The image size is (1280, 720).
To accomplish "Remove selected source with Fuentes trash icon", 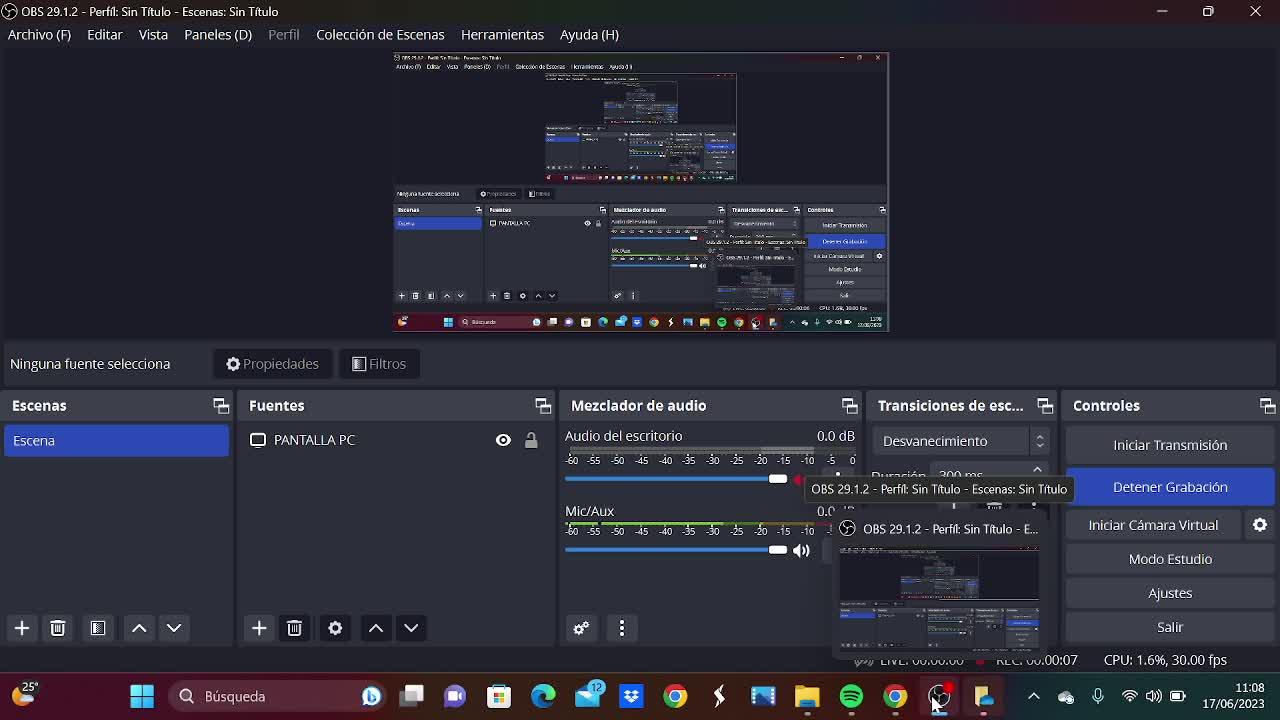I will pos(294,628).
